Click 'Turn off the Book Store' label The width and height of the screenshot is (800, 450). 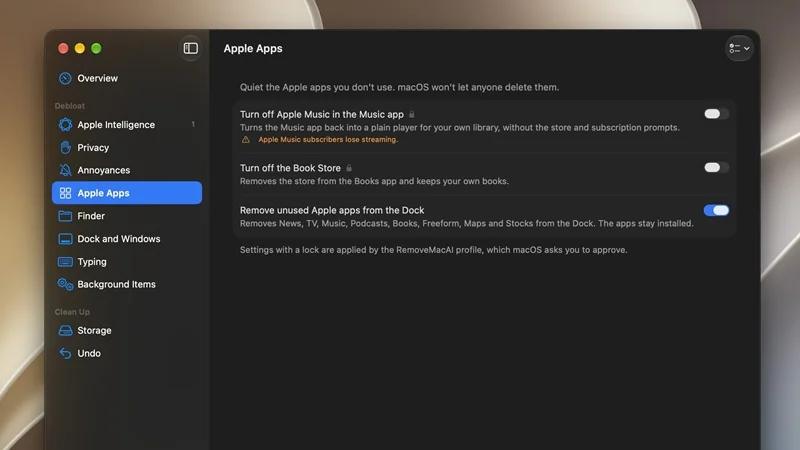[x=290, y=168]
